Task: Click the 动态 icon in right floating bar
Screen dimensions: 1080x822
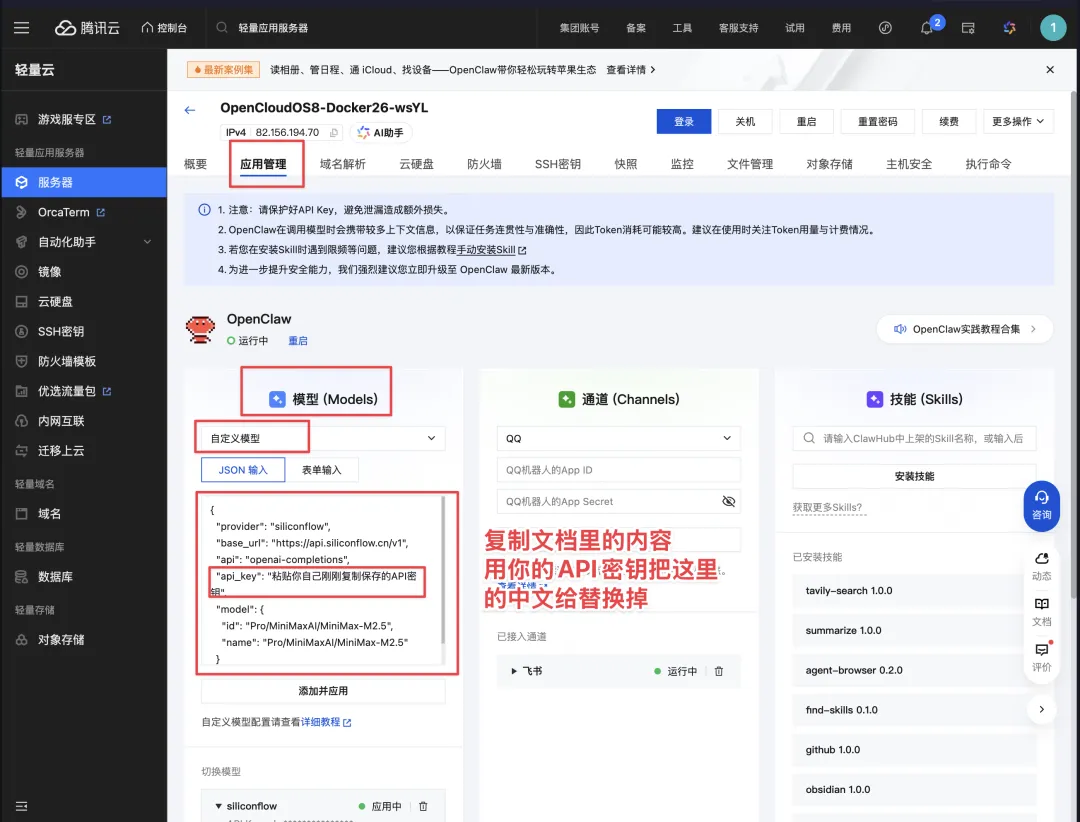Action: click(1041, 566)
